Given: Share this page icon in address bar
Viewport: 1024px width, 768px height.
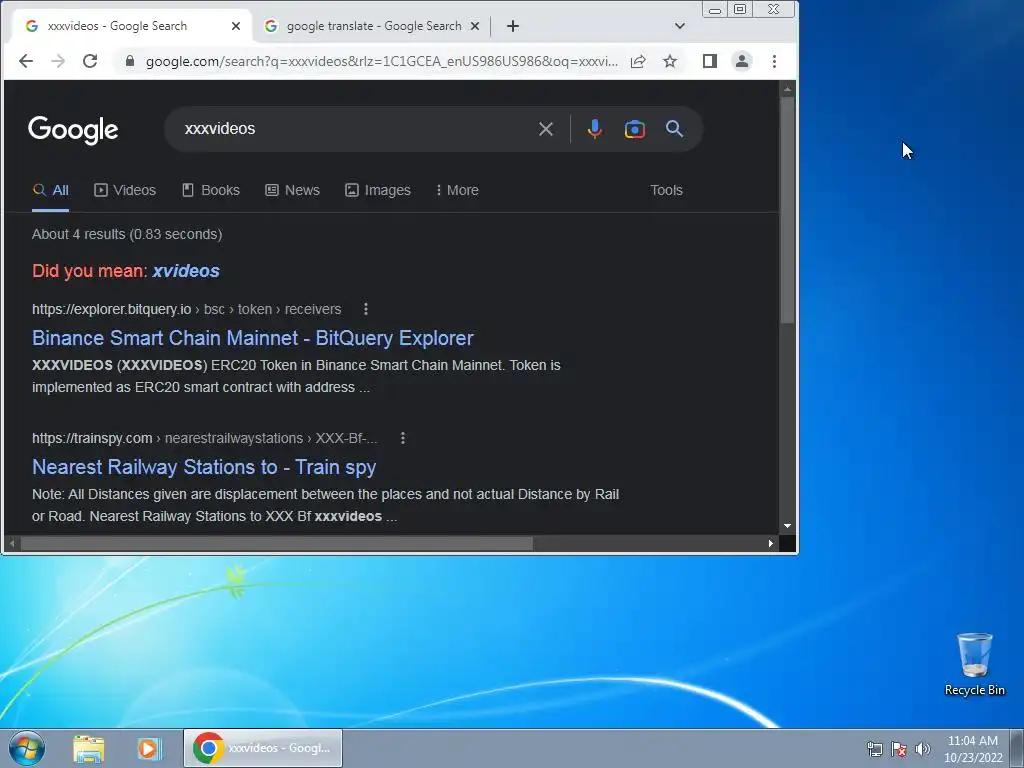Looking at the screenshot, I should coord(638,61).
